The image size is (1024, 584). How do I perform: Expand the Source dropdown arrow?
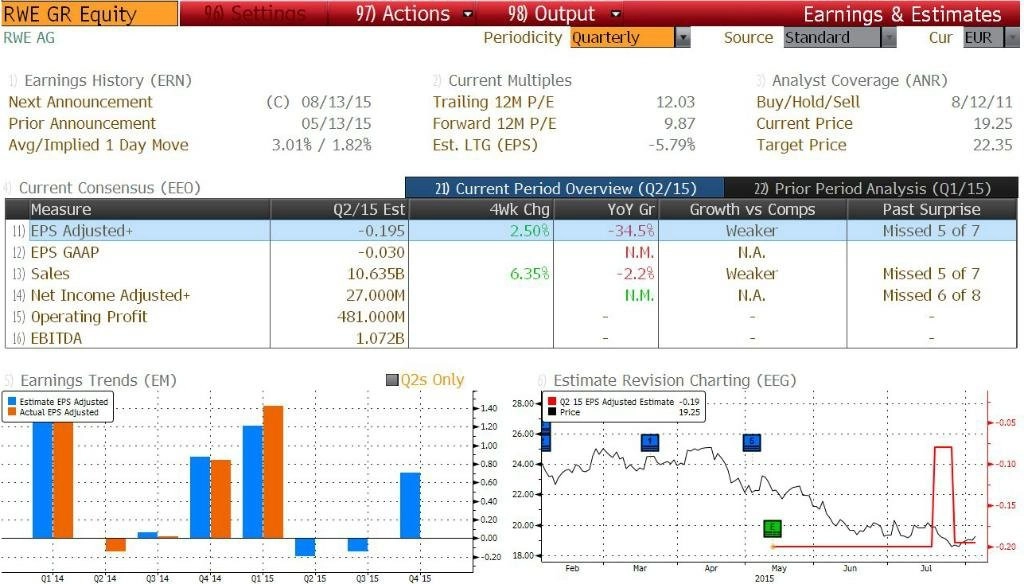point(889,38)
